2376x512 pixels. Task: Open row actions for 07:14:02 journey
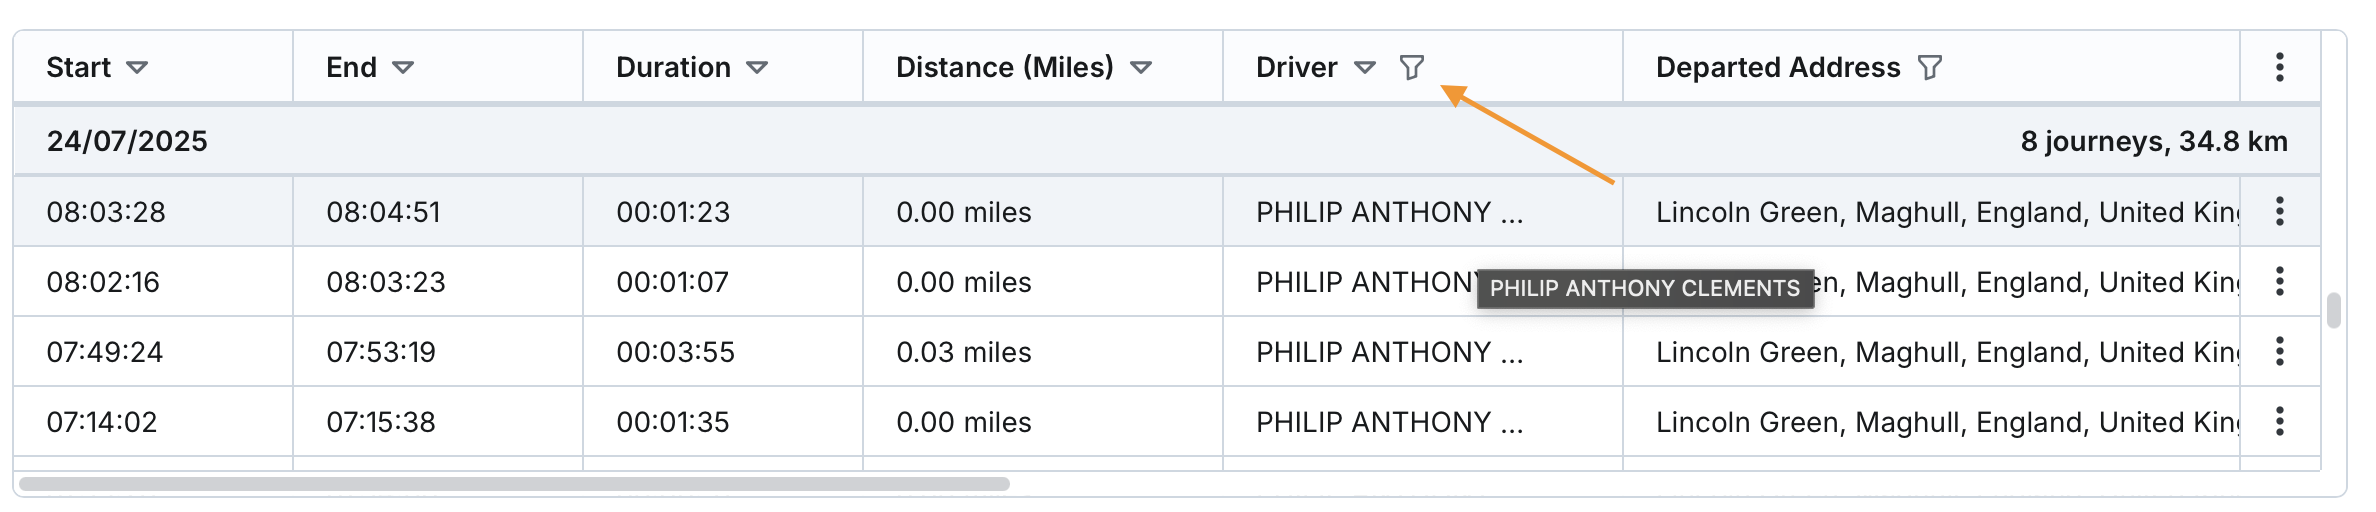point(2279,422)
